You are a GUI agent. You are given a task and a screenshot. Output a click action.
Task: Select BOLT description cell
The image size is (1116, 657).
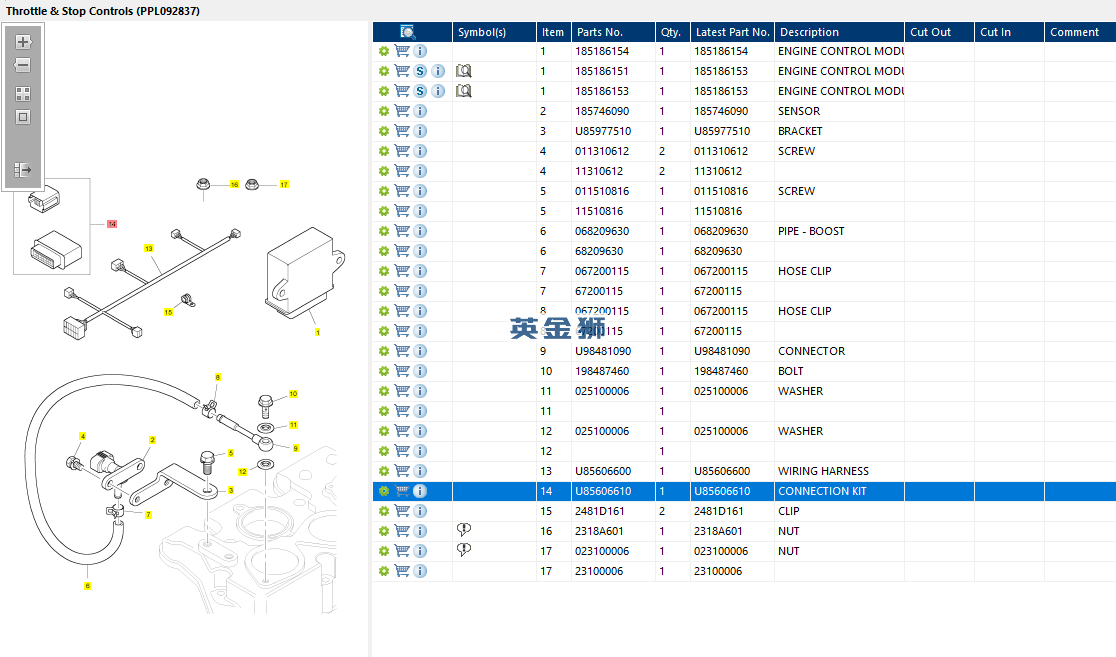click(839, 371)
